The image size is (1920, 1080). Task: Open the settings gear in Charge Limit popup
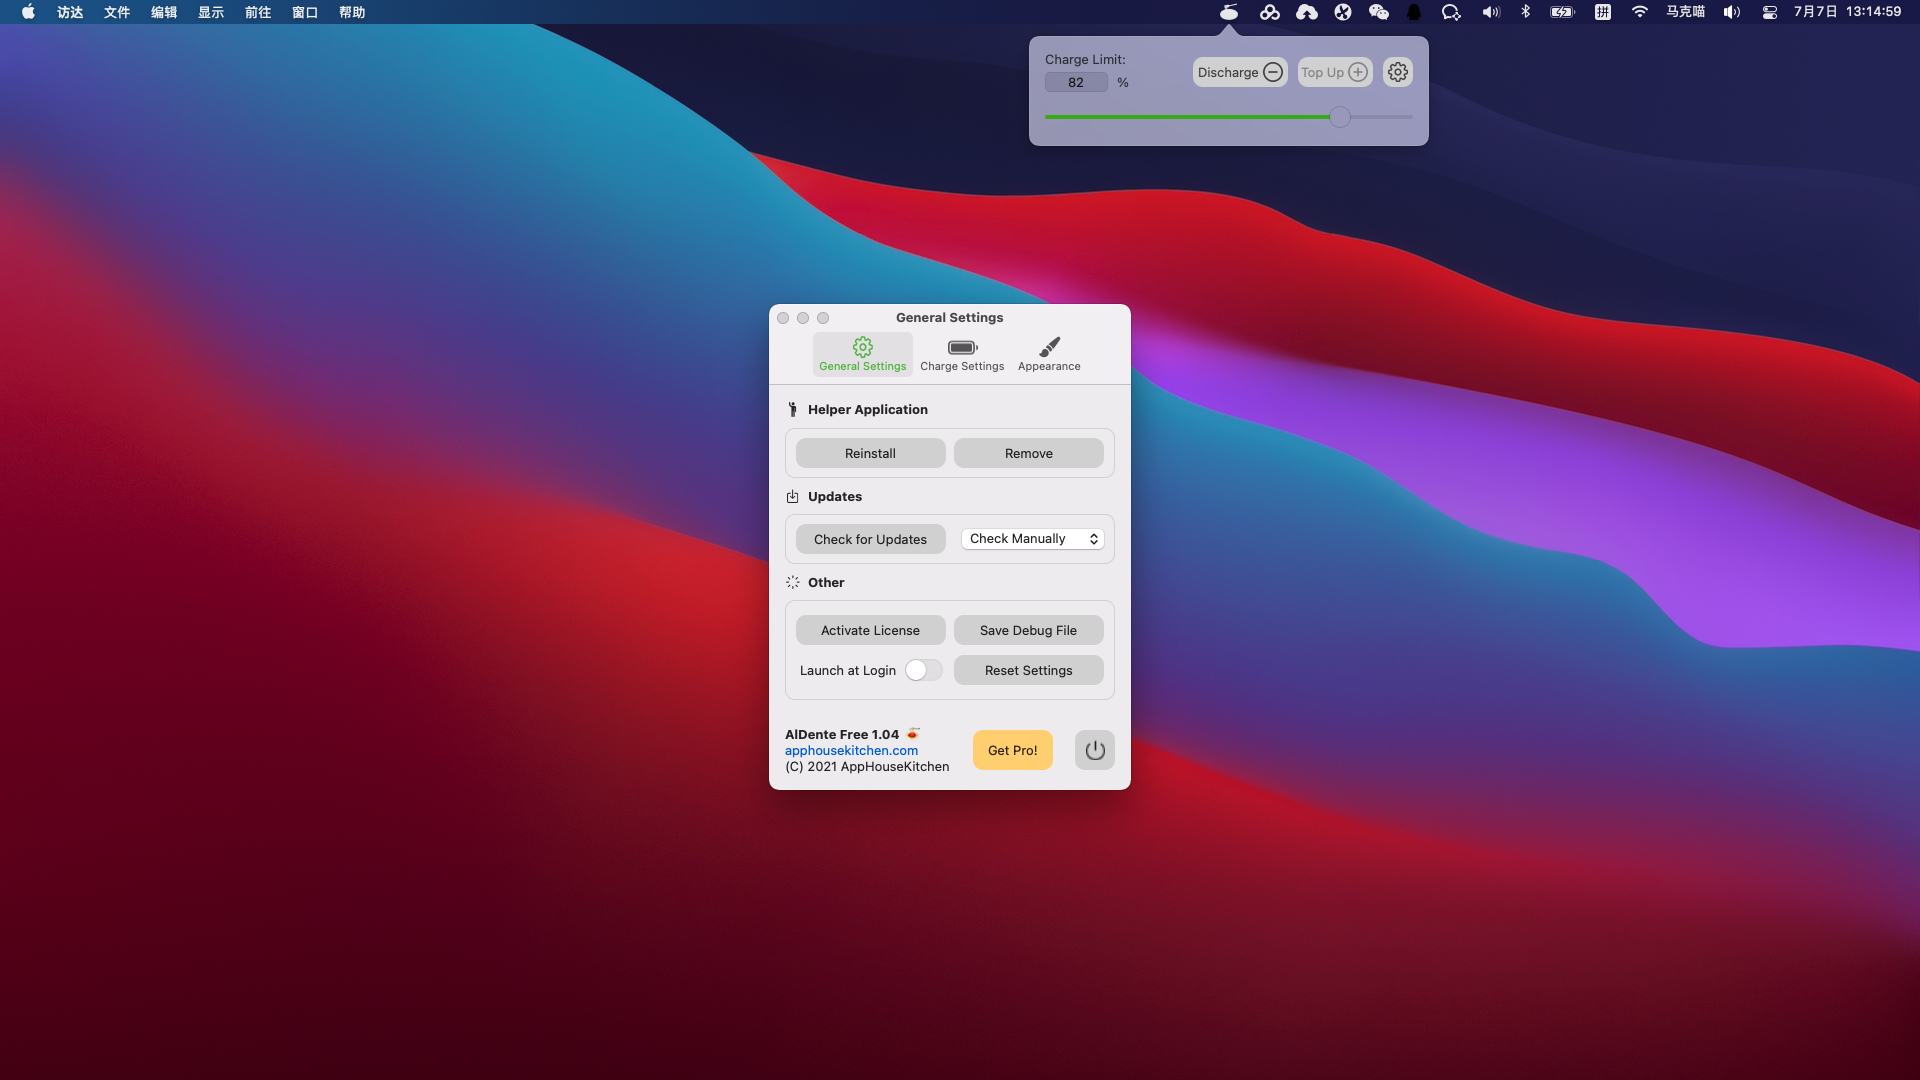click(1398, 72)
